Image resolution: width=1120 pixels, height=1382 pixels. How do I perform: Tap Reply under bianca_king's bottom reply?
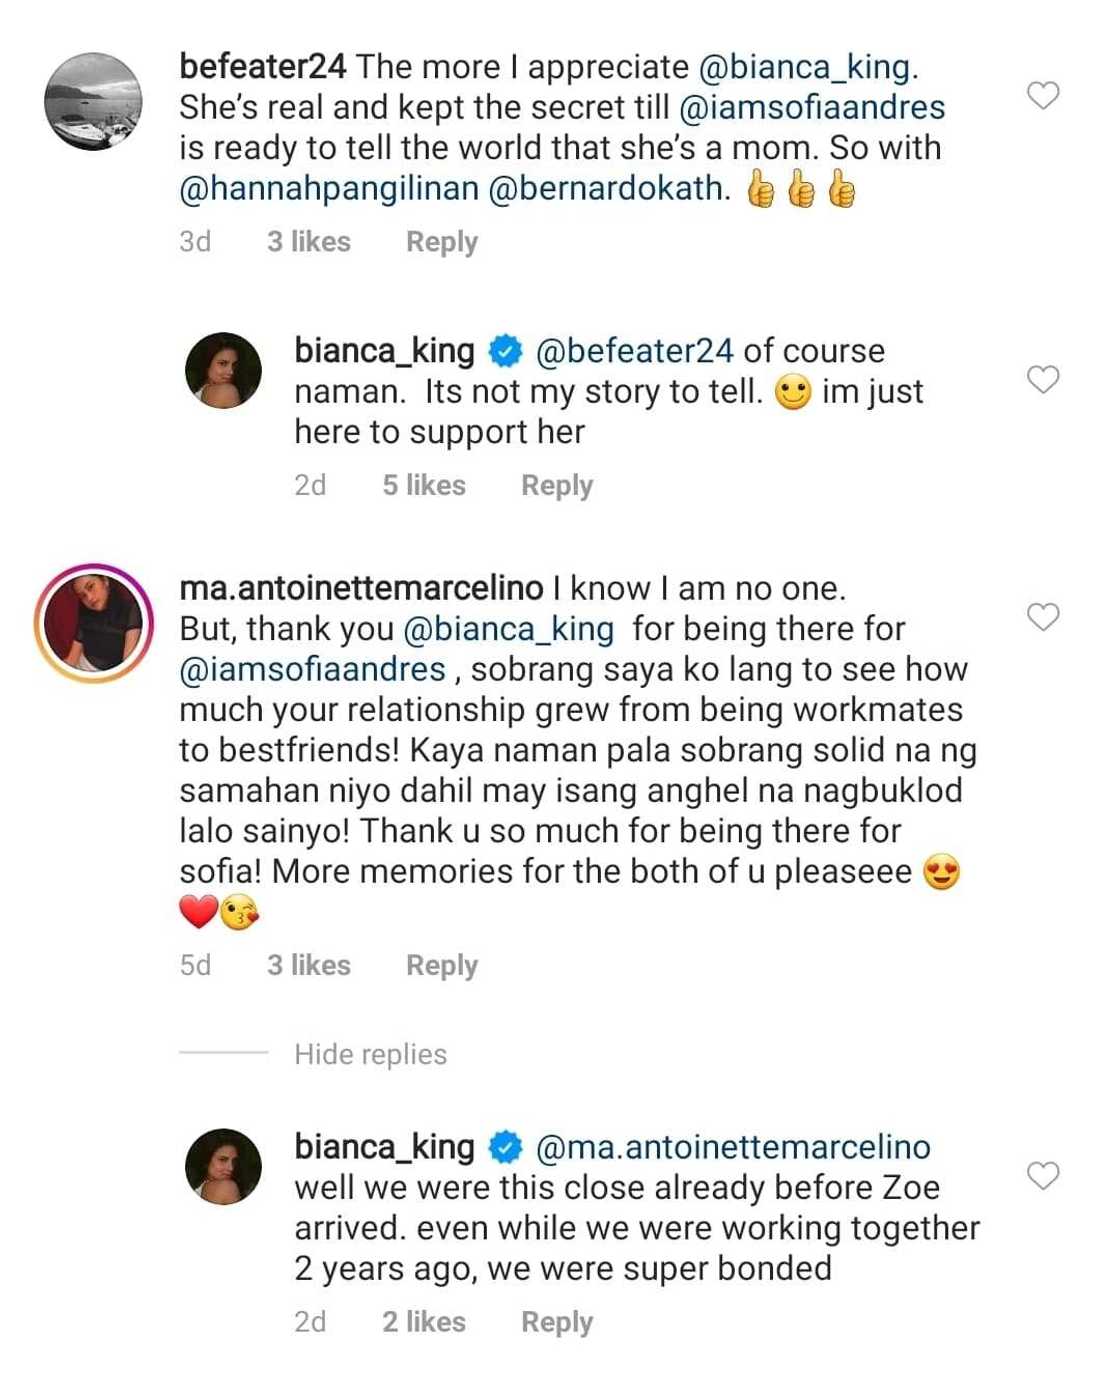[556, 1321]
